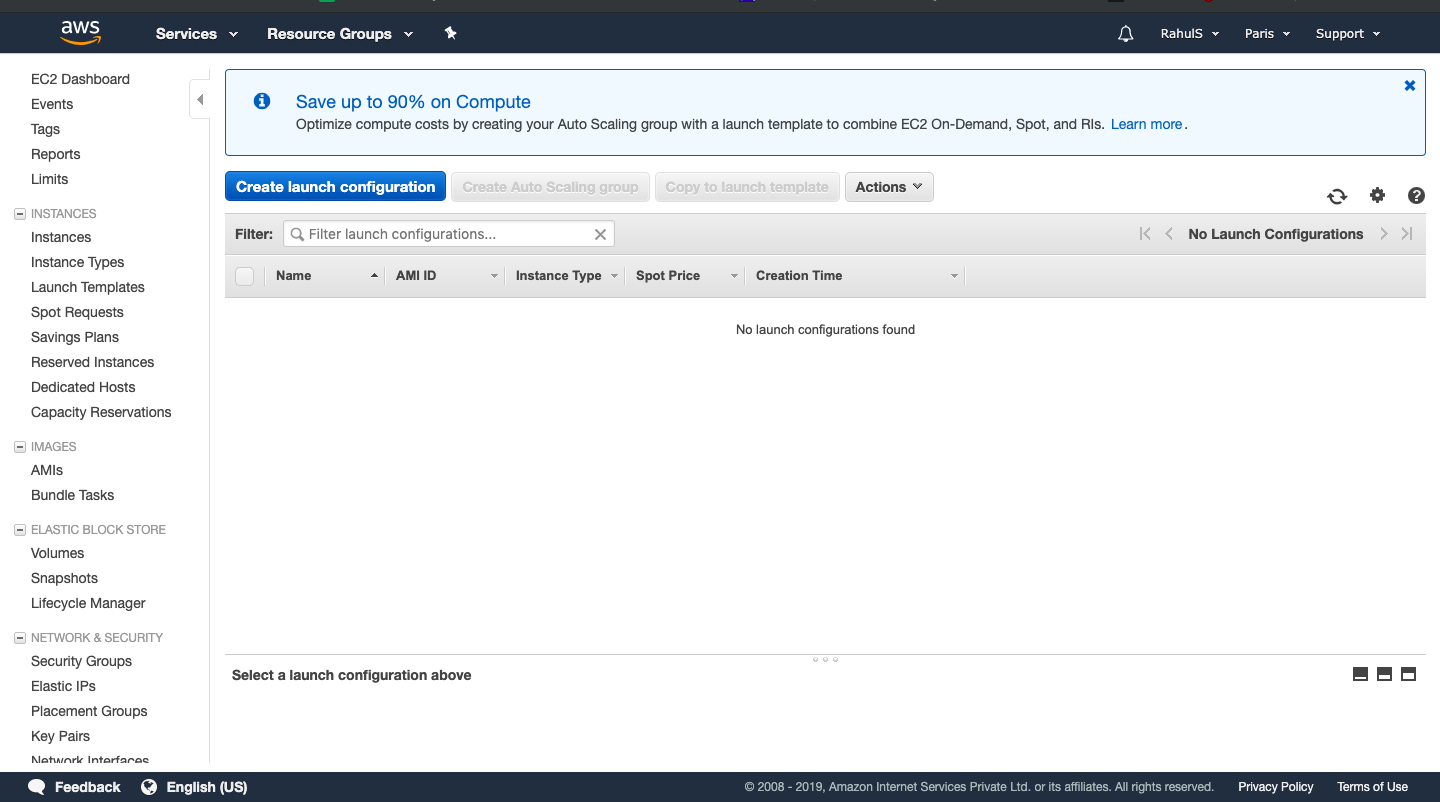Viewport: 1440px width, 802px height.
Task: Click the info icon in the banner
Action: tap(262, 101)
